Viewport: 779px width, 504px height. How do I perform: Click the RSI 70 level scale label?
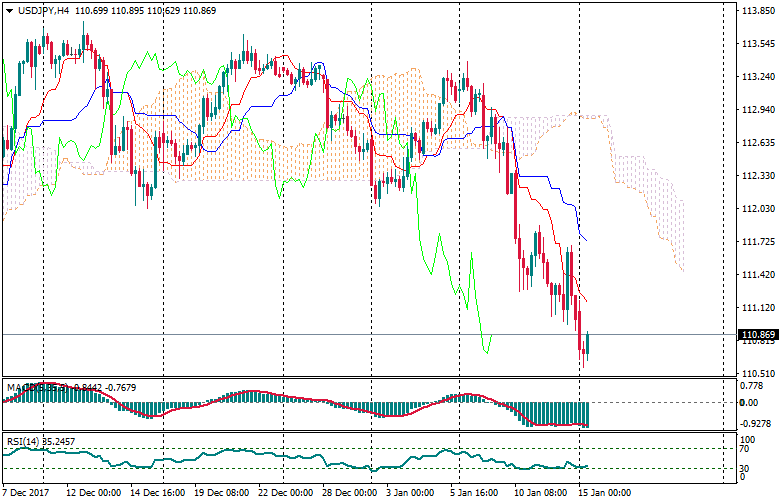(745, 448)
